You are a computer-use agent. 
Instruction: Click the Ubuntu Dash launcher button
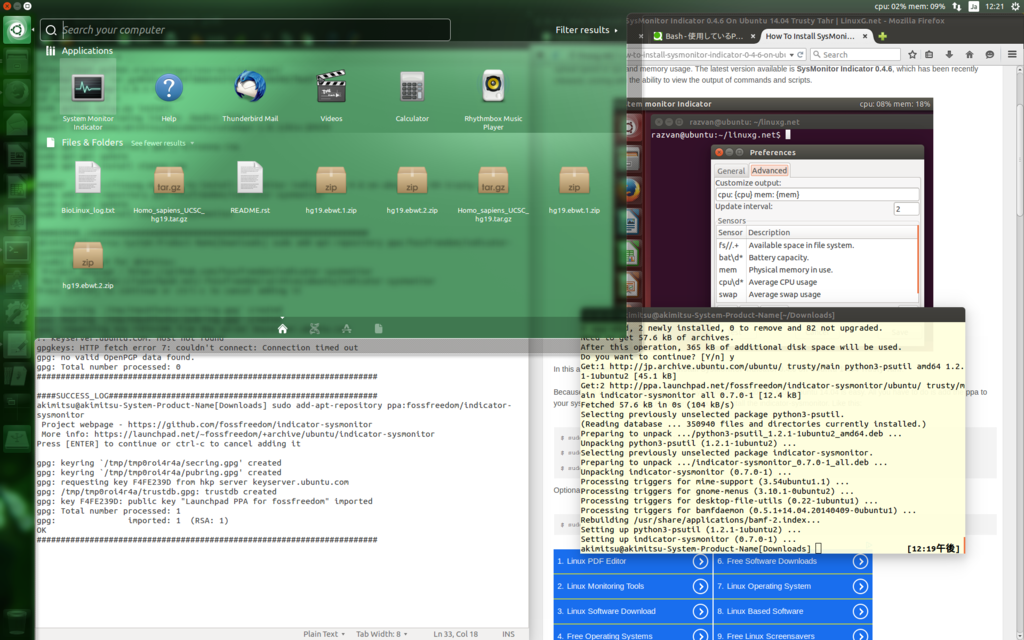[x=16, y=30]
